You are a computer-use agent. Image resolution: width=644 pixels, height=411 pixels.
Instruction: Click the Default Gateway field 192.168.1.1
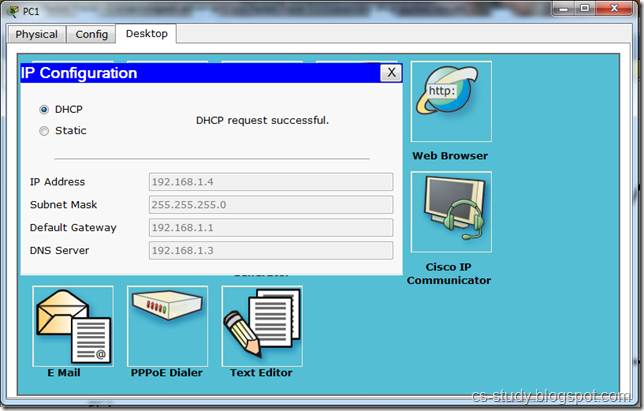[271, 228]
